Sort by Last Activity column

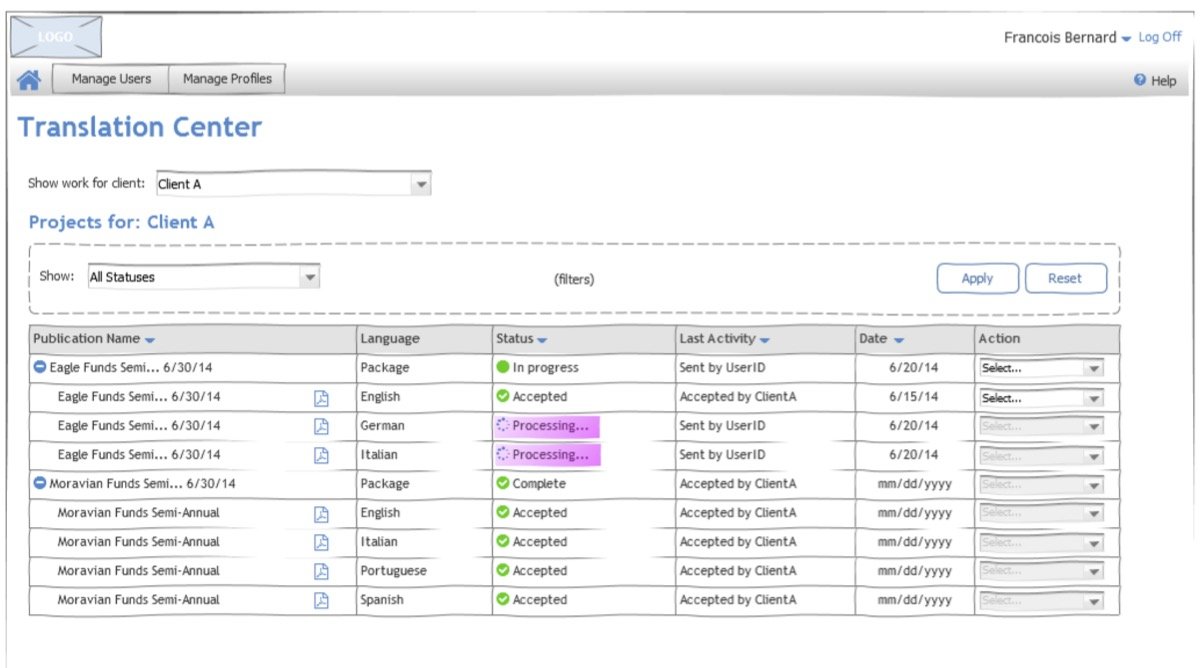(764, 341)
